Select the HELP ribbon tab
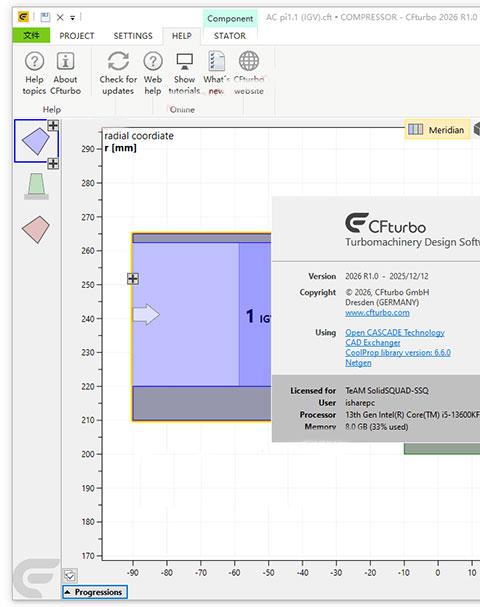Image resolution: width=480 pixels, height=607 pixels. point(182,36)
